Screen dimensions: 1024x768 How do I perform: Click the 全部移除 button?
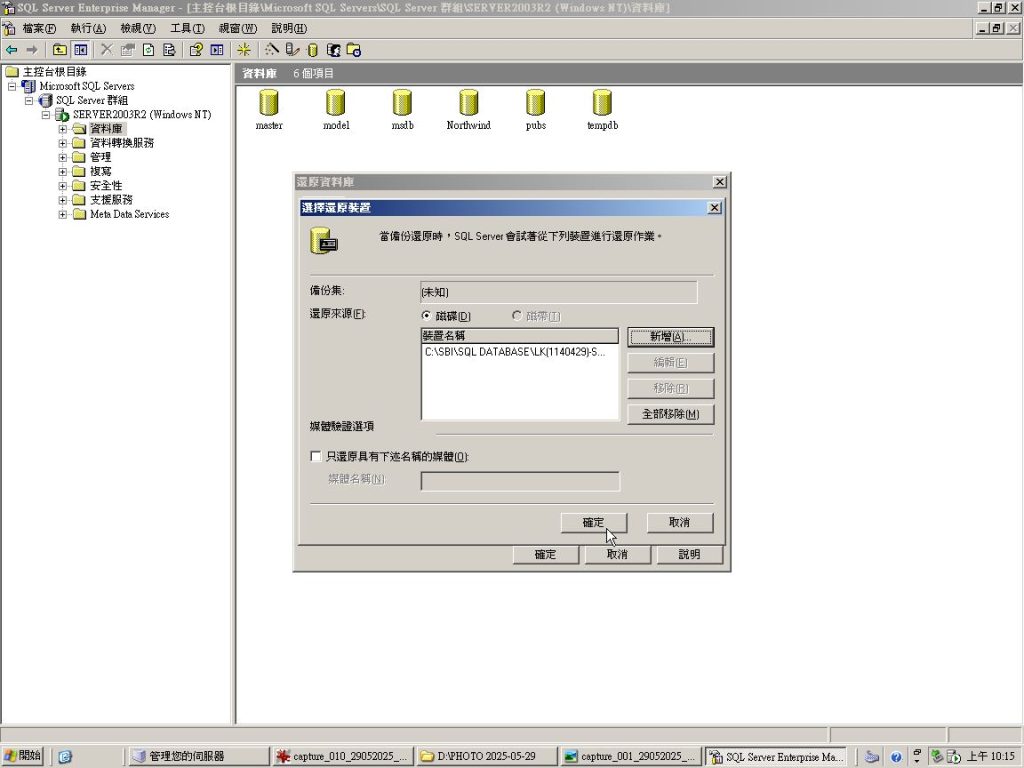670,414
